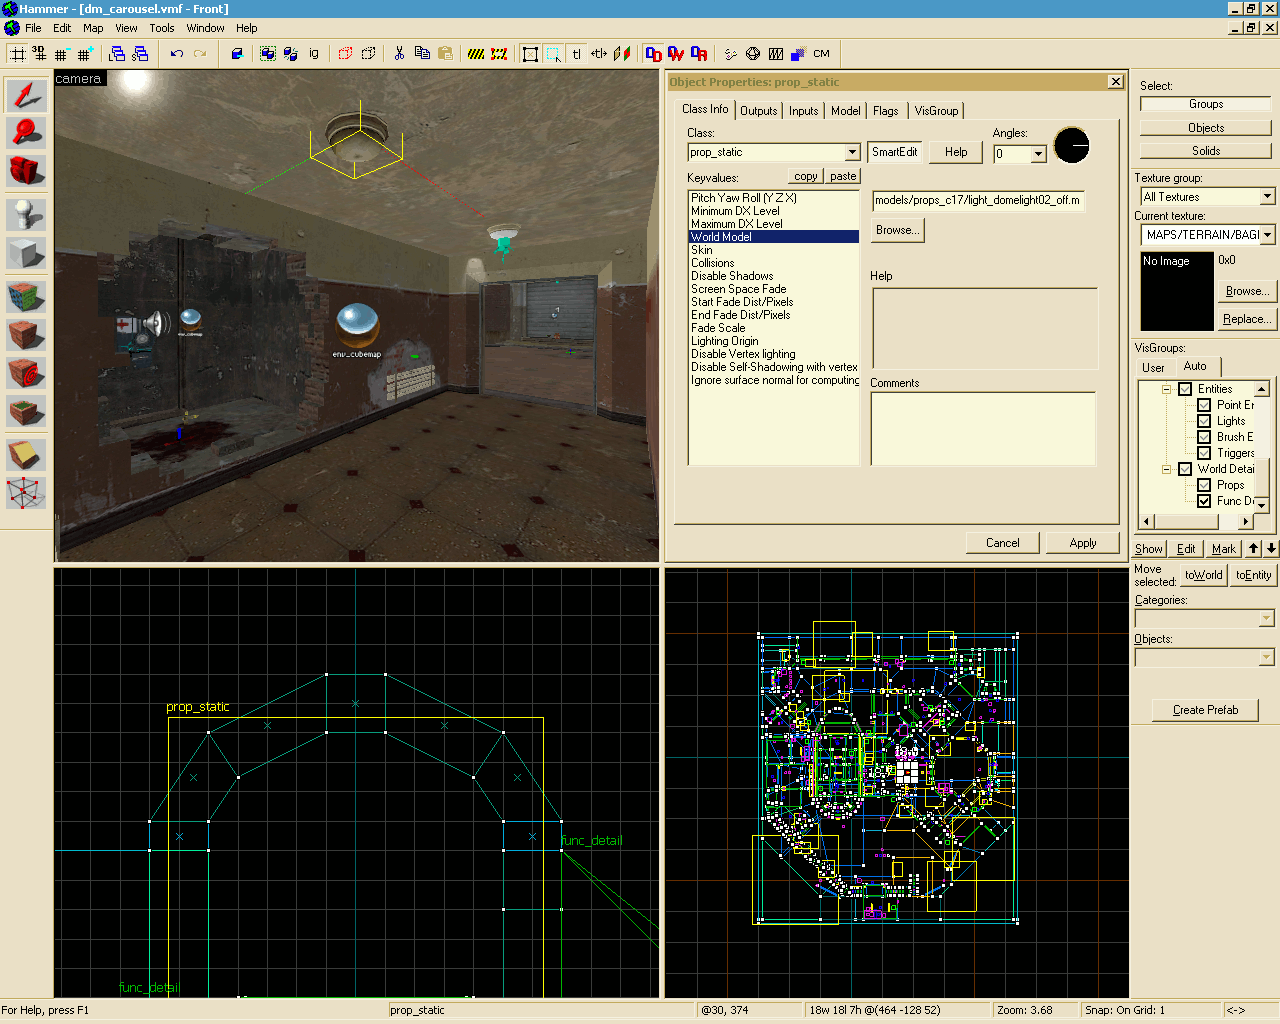
Task: Choose the Apply current texture tool
Action: pyautogui.click(x=27, y=335)
